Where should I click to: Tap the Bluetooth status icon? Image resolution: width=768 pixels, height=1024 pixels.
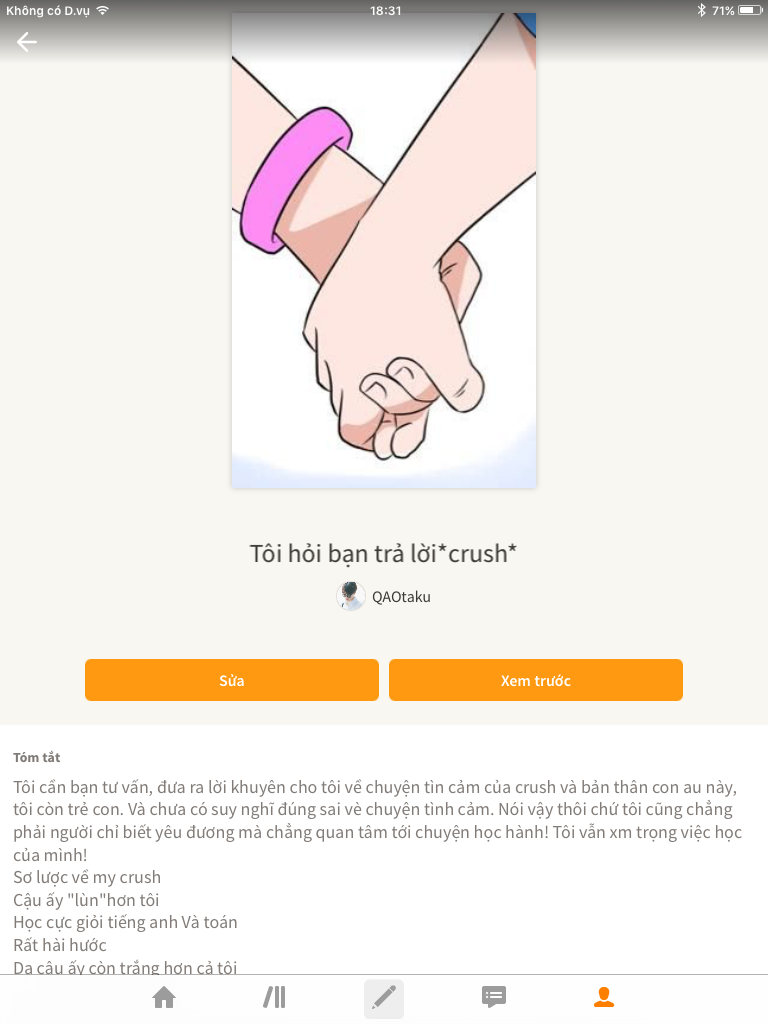pyautogui.click(x=701, y=10)
